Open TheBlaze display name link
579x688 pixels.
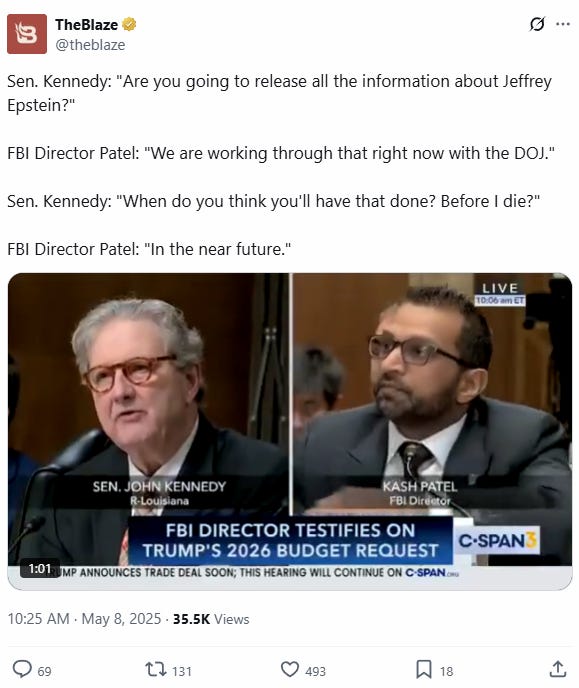(x=86, y=25)
